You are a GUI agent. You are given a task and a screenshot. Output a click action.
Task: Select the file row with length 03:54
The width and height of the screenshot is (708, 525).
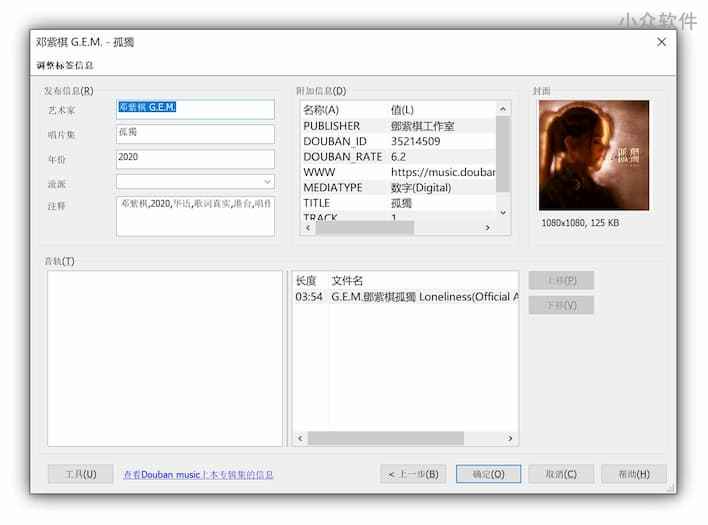click(406, 297)
